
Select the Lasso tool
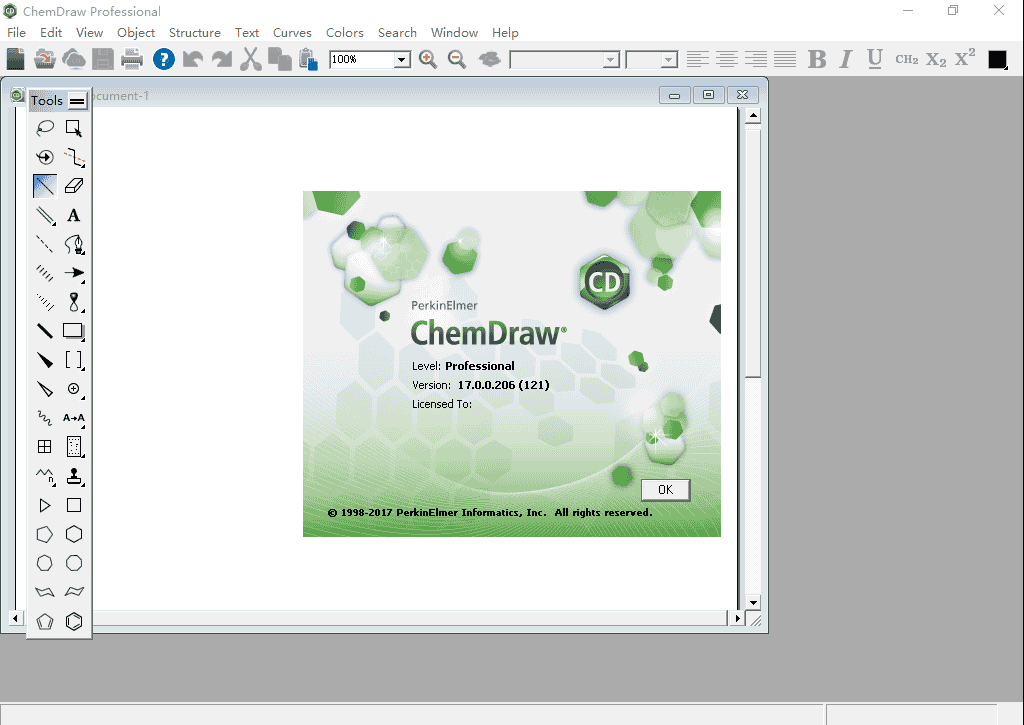pos(45,128)
